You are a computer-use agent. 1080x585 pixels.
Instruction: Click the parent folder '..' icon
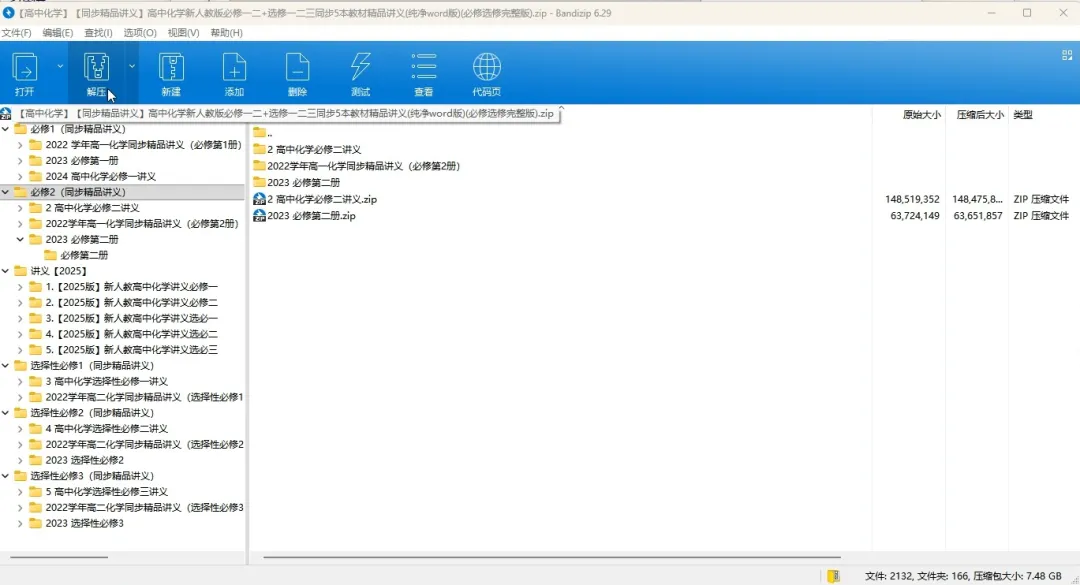click(259, 132)
